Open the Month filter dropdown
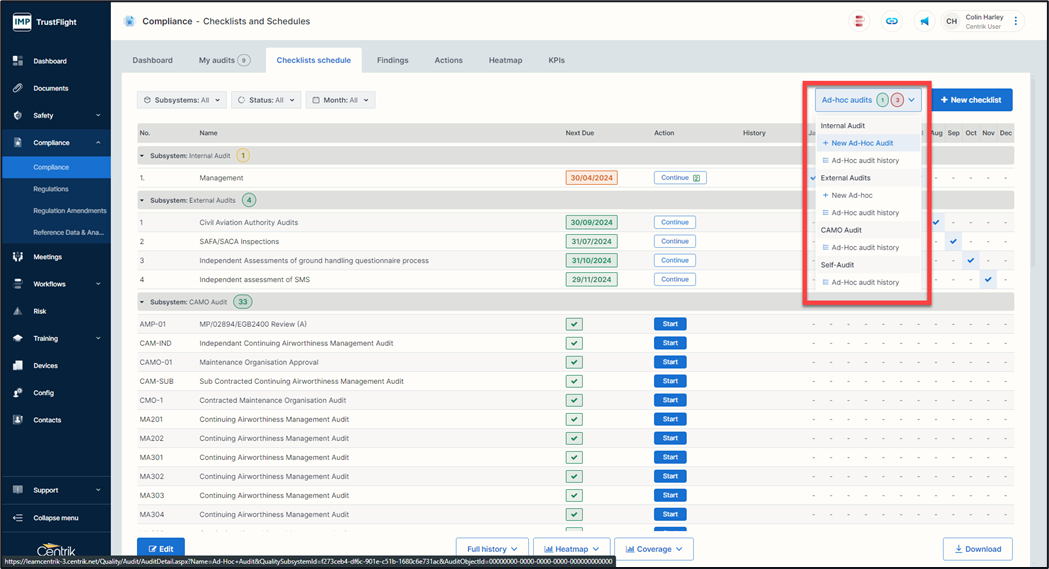 point(340,100)
